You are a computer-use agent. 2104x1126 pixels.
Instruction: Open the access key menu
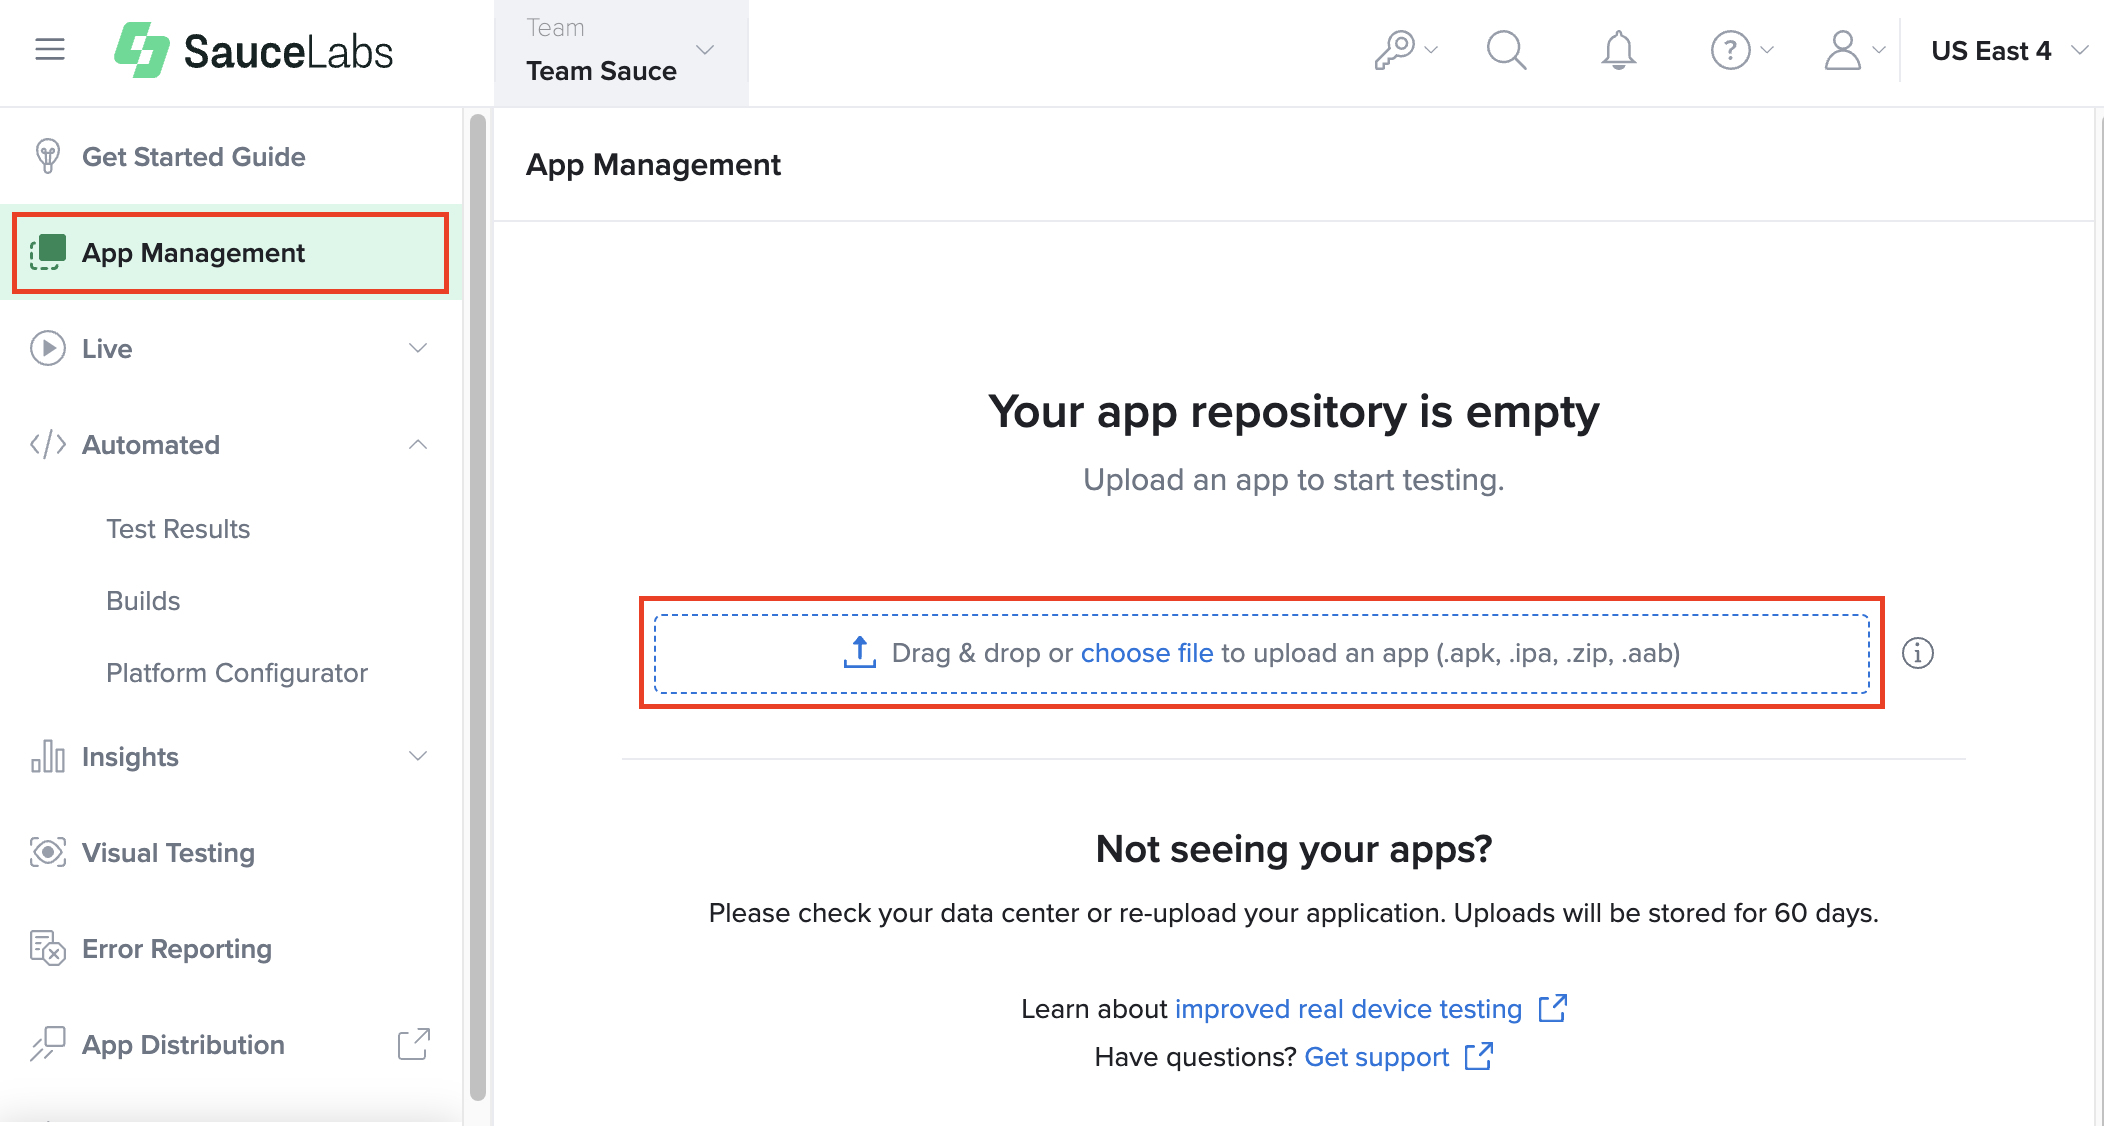tap(1401, 49)
